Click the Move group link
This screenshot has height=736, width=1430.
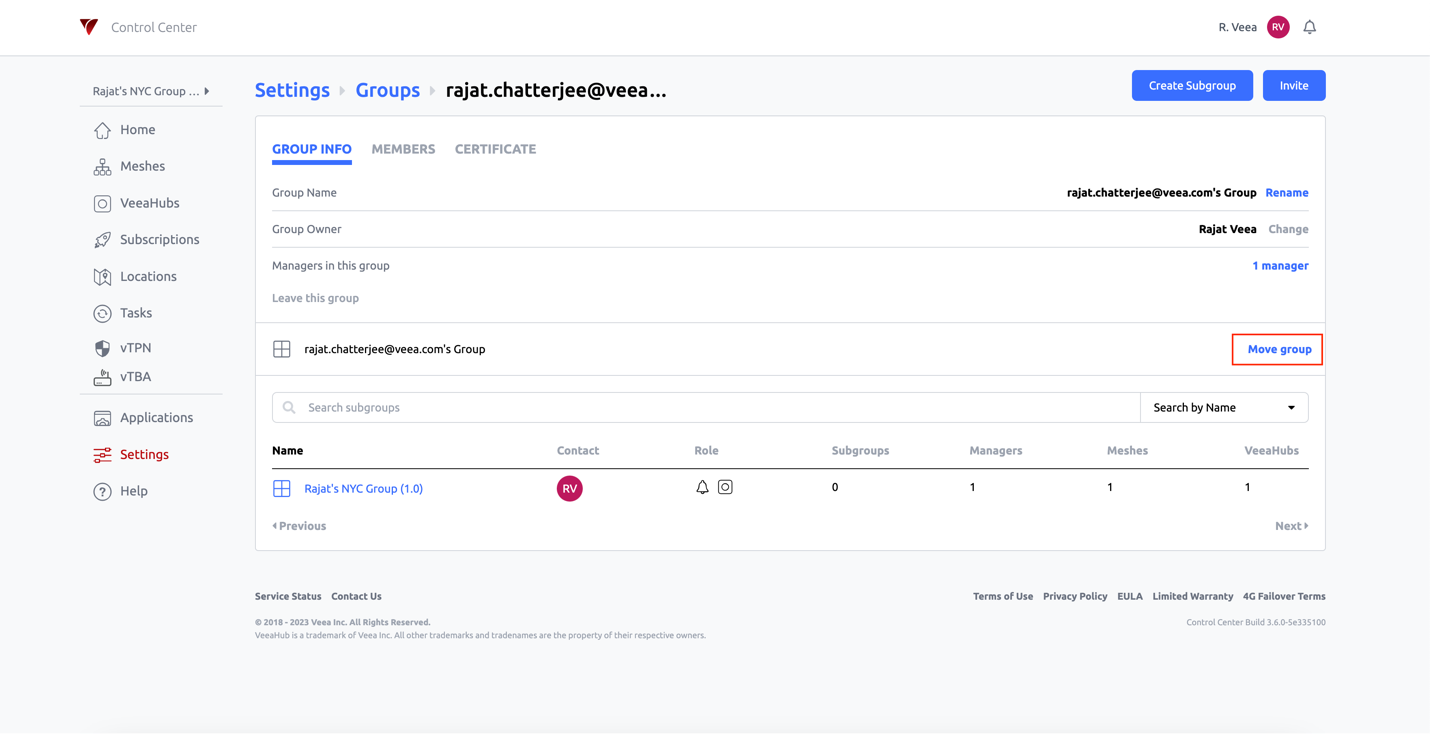click(1279, 349)
